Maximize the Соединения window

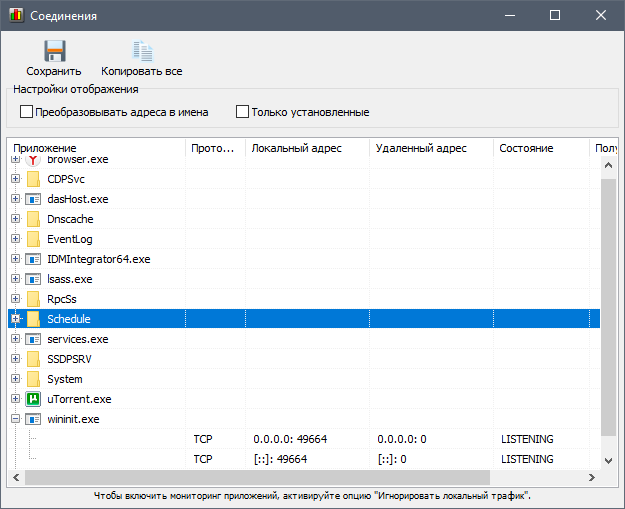555,15
